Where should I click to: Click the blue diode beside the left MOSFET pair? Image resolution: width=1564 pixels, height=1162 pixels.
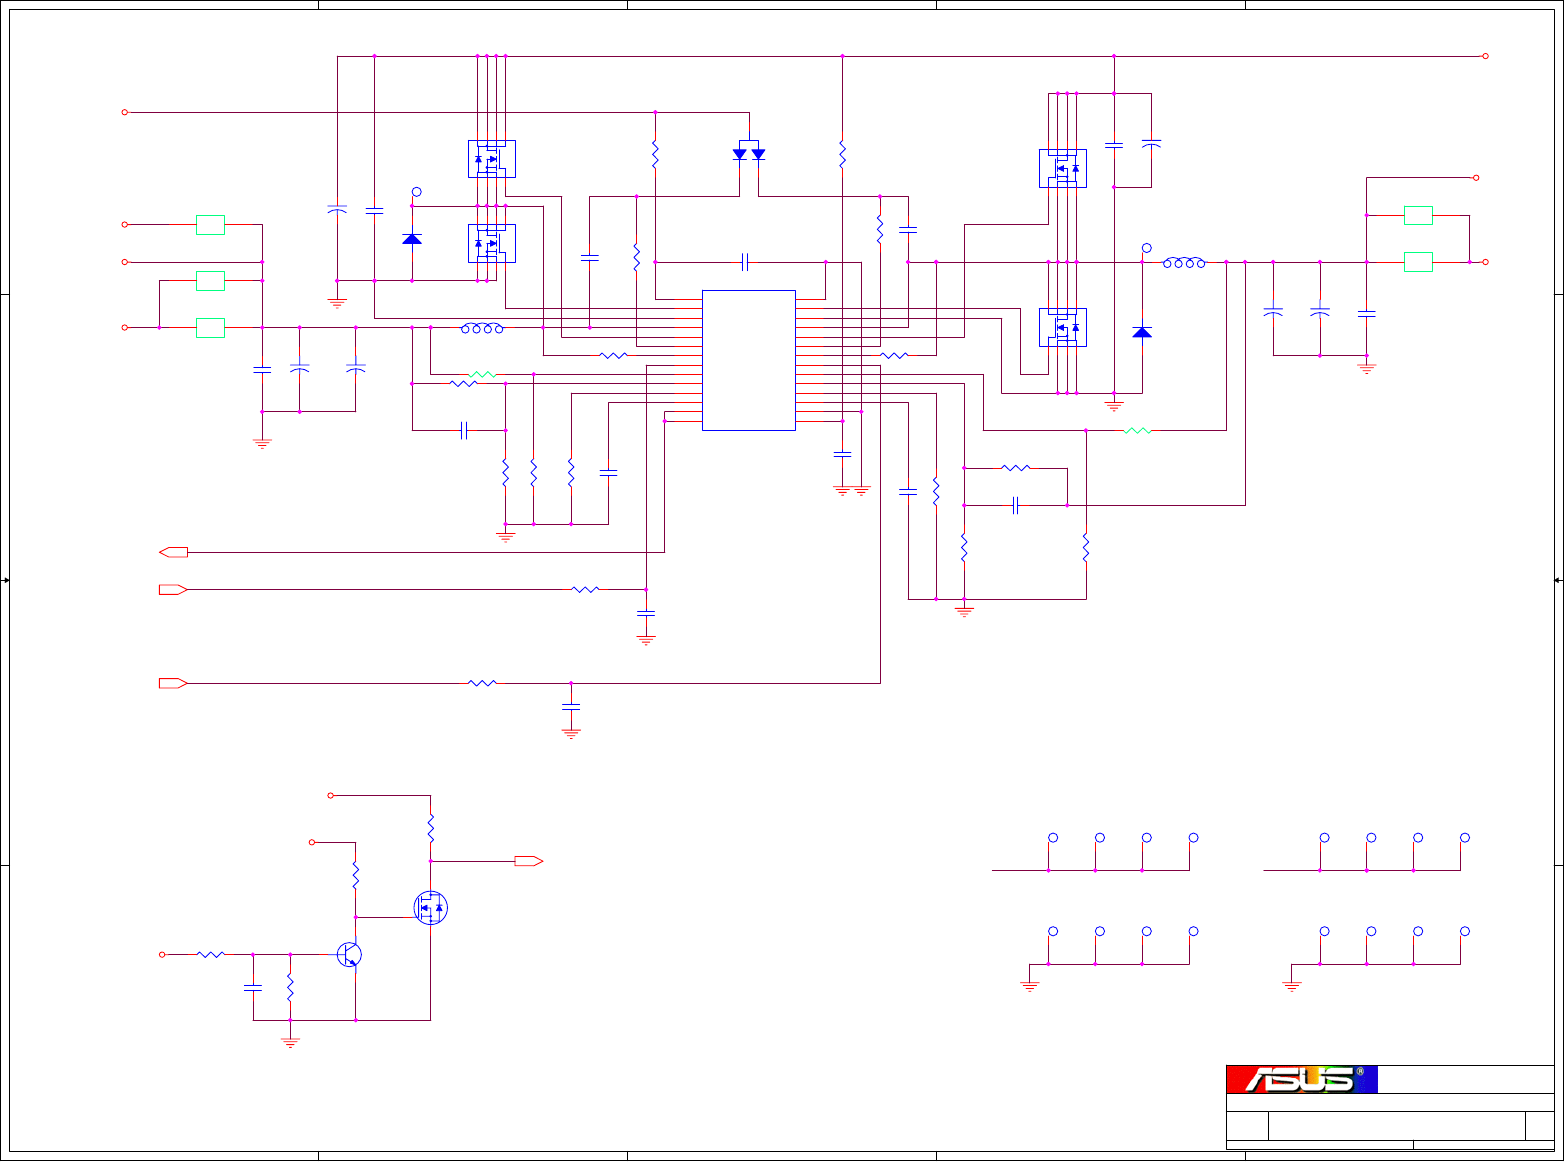point(412,238)
